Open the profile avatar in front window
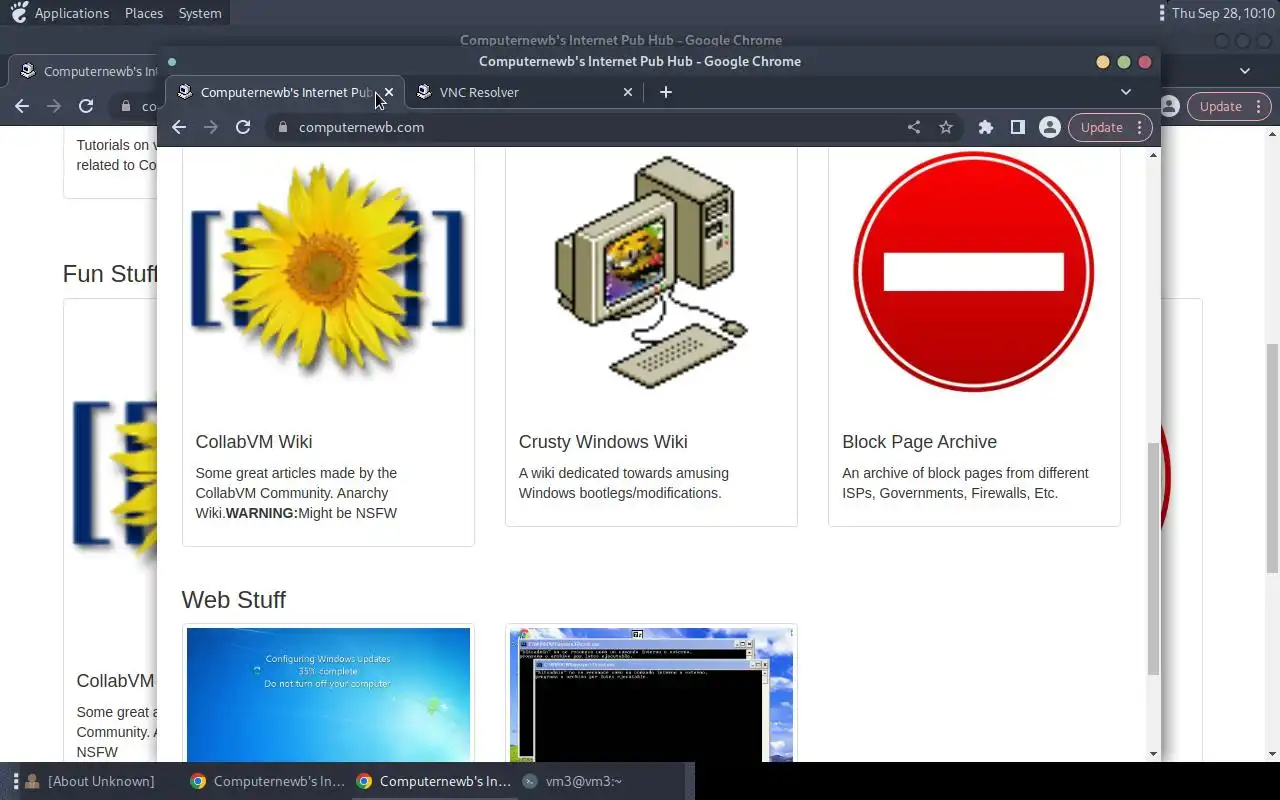The width and height of the screenshot is (1280, 800). pyautogui.click(x=1049, y=127)
